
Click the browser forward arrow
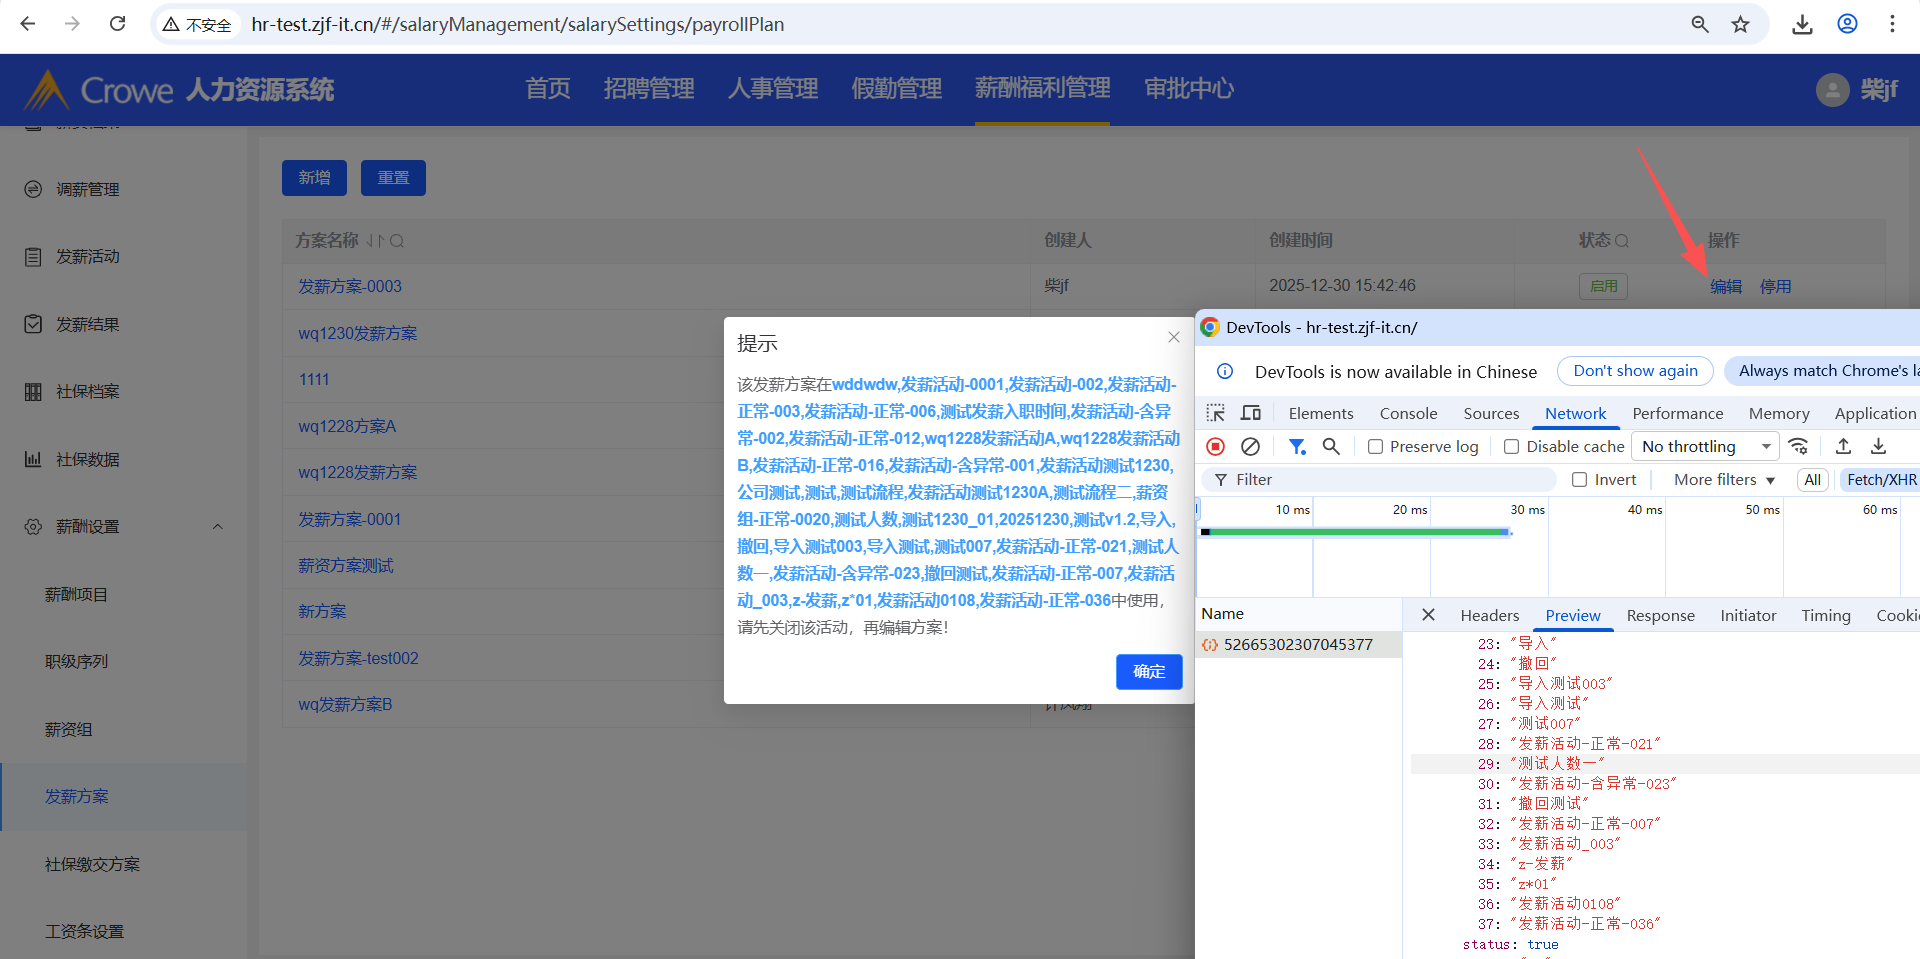72,24
